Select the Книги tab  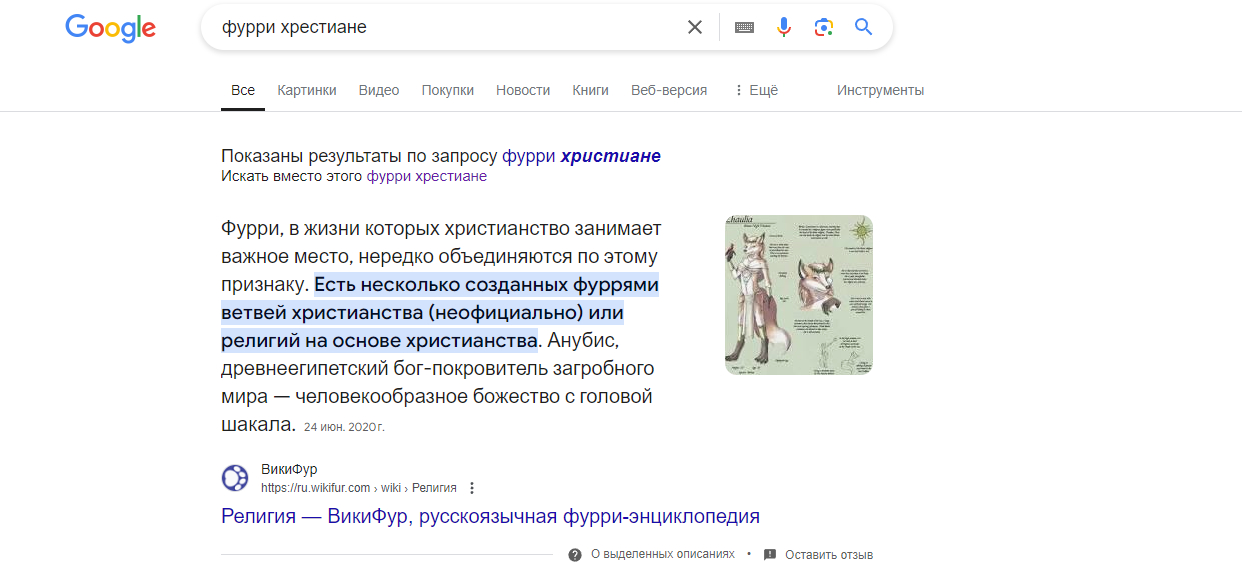tap(590, 90)
